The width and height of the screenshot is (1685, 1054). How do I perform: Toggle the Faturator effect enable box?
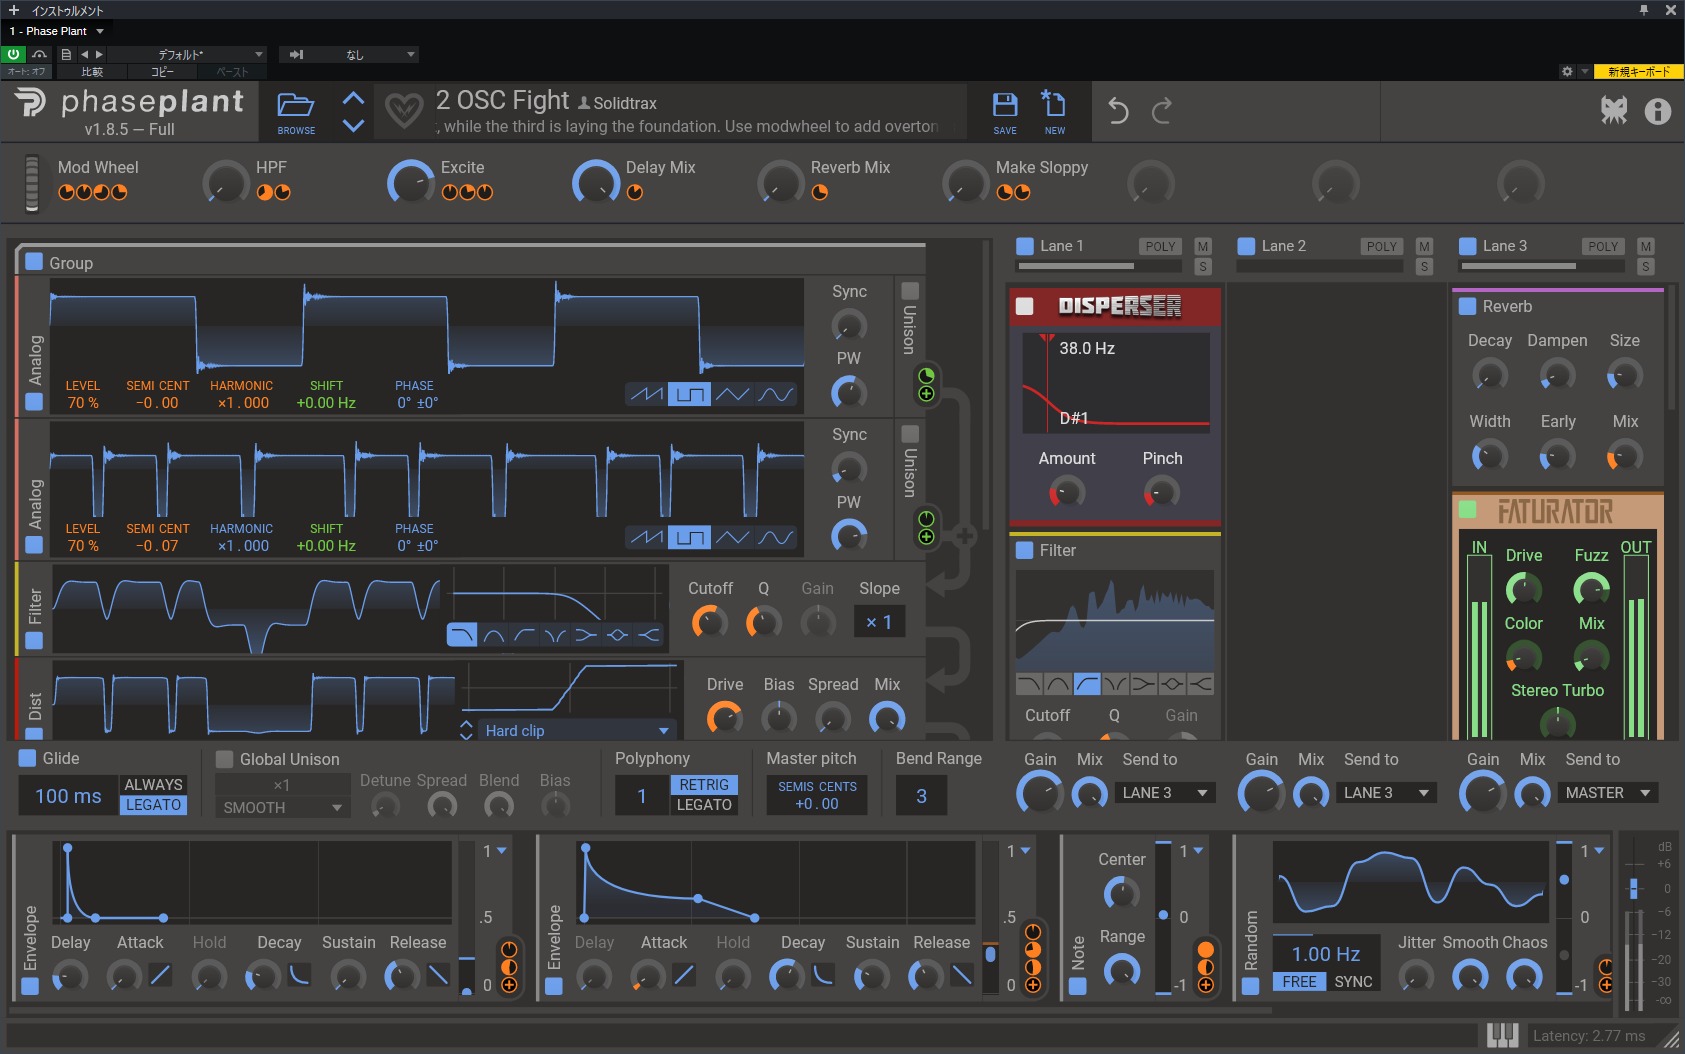click(x=1468, y=509)
